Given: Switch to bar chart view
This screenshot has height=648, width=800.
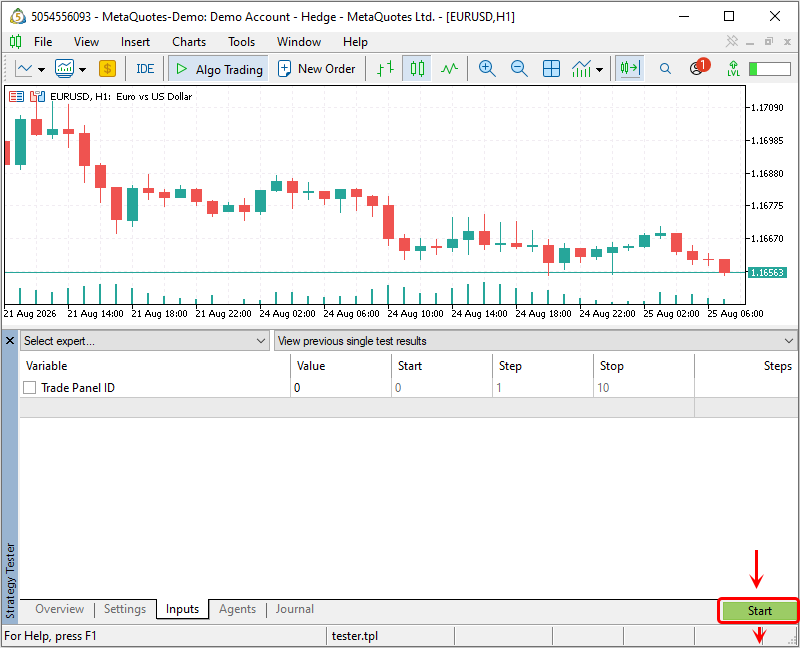Looking at the screenshot, I should point(385,68).
